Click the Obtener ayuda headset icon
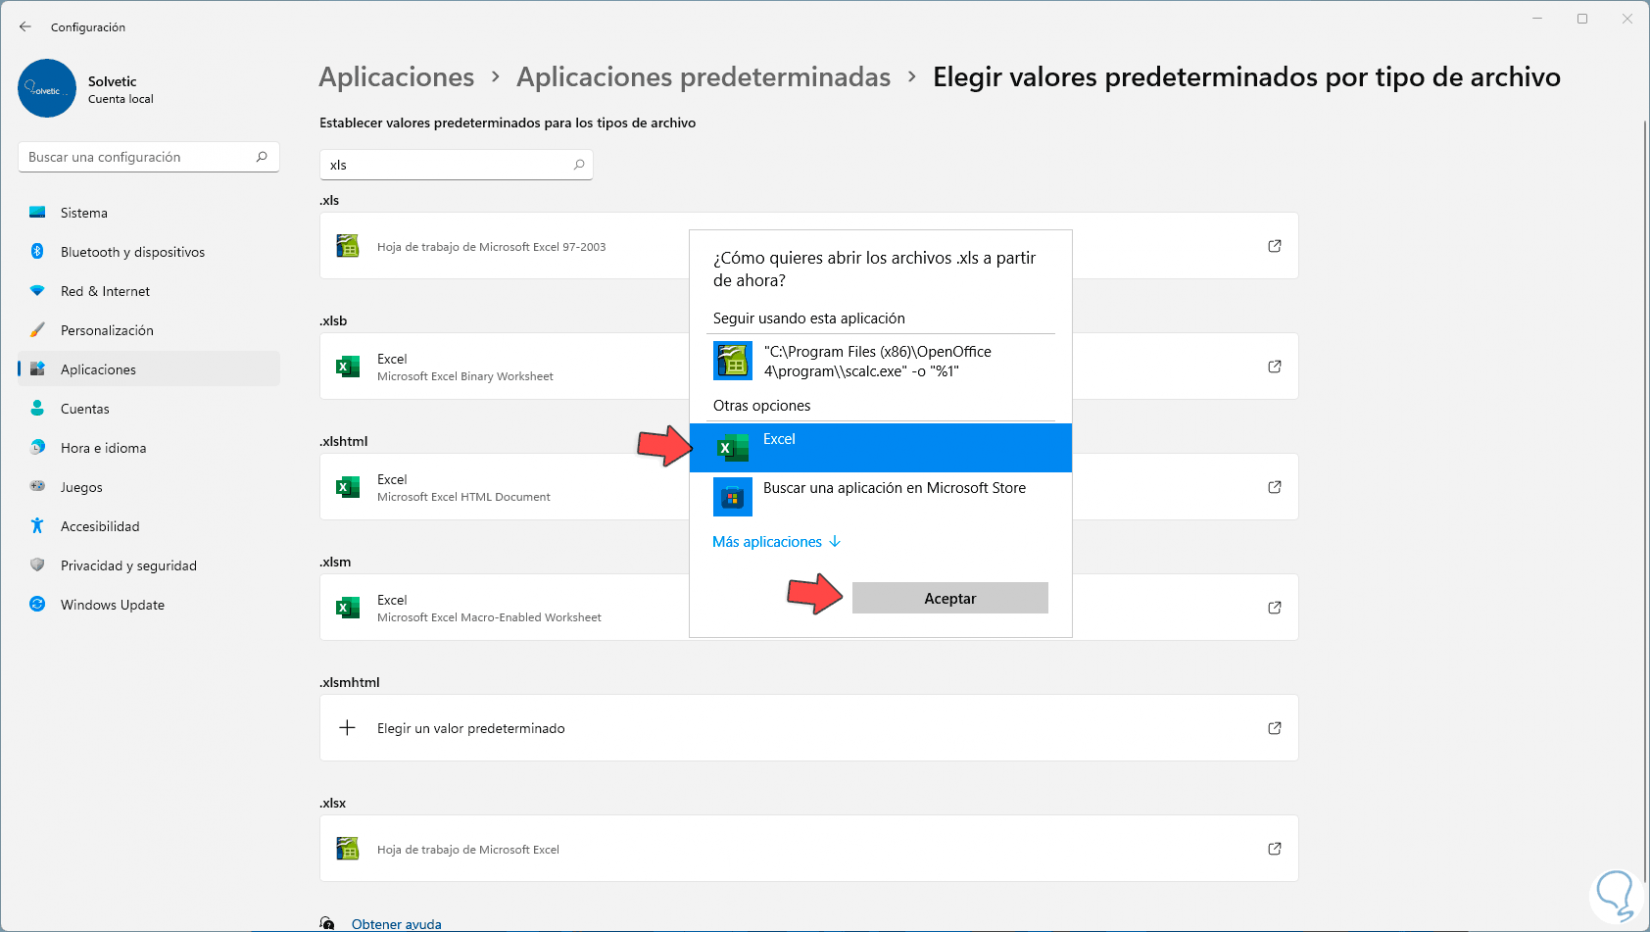 click(x=327, y=924)
